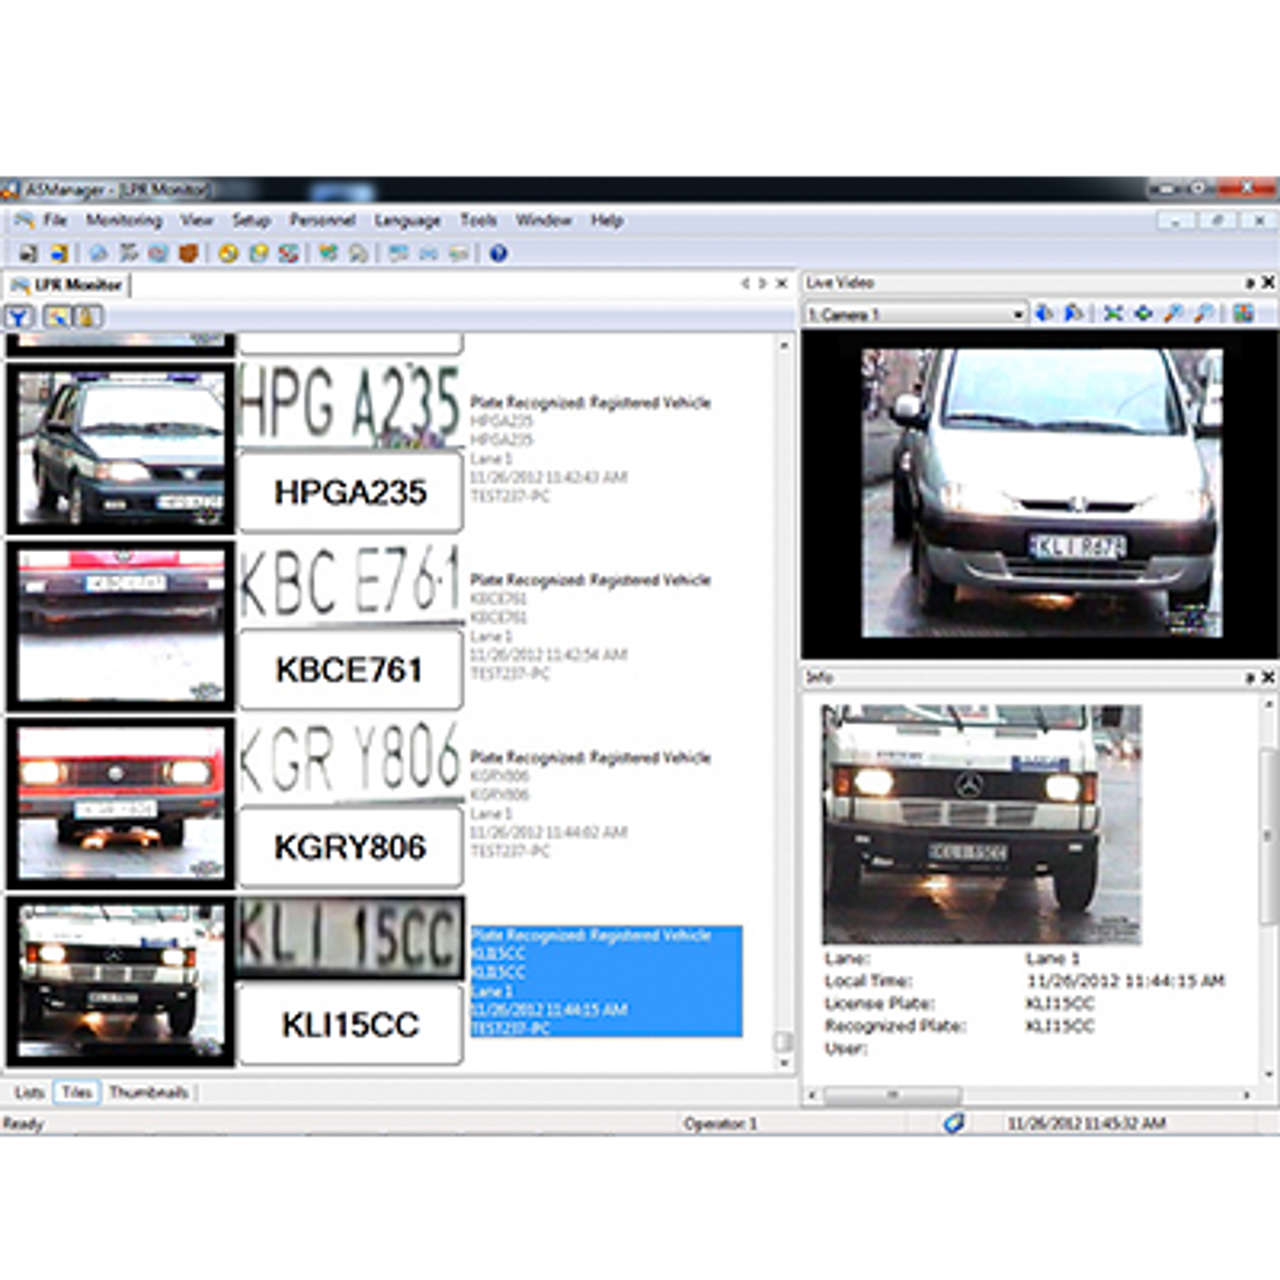Click the application icon left of File menu
Screen dimensions: 1280x1280
tap(24, 220)
